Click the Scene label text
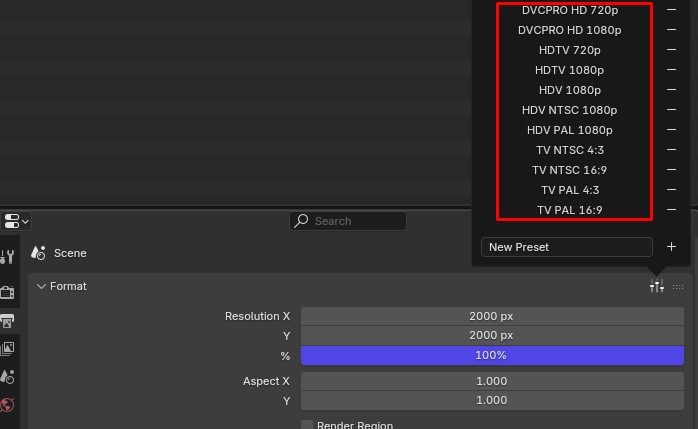The image size is (698, 429). coord(70,253)
